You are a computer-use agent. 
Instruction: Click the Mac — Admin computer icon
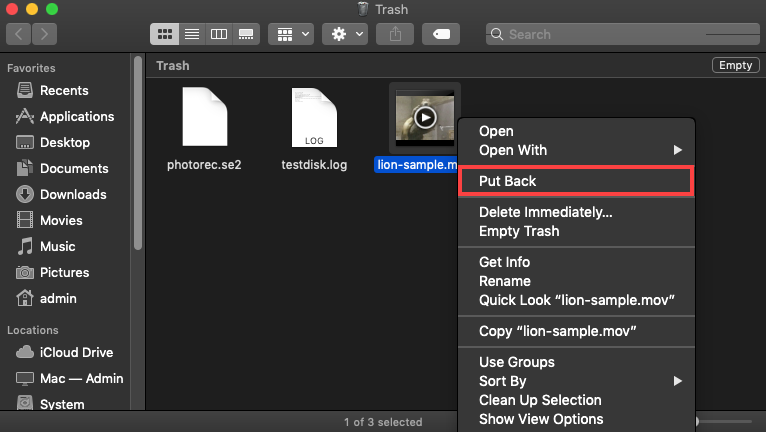click(x=24, y=378)
